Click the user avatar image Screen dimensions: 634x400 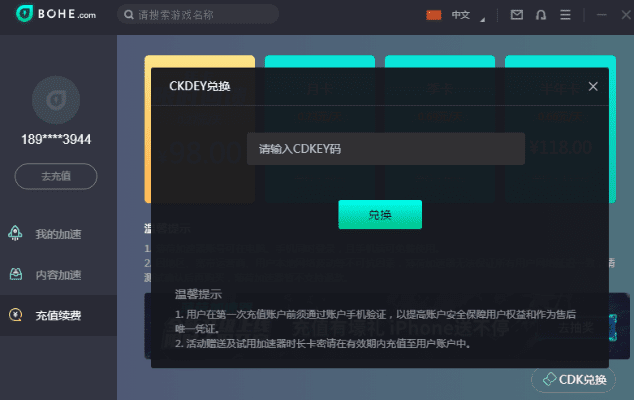[56, 100]
